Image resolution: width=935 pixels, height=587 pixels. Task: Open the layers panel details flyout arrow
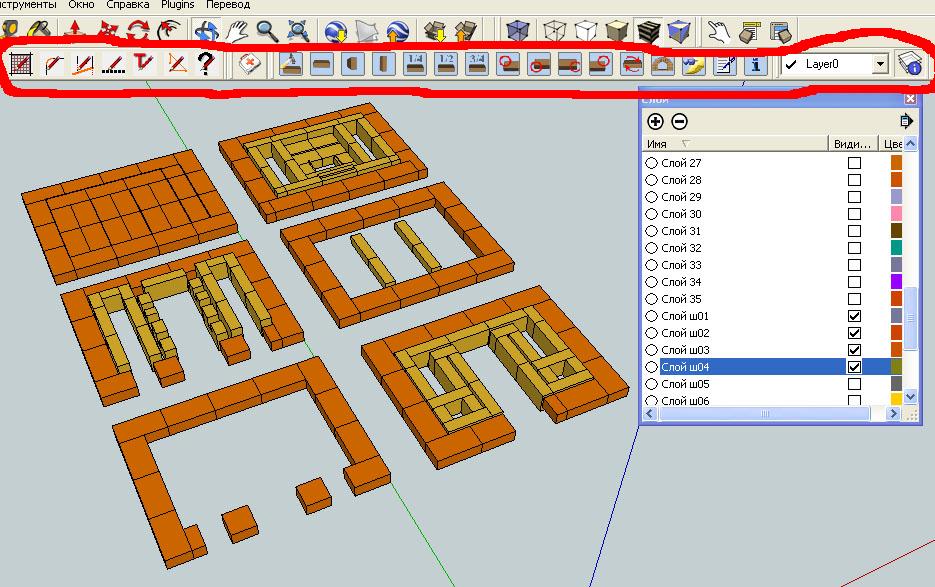(906, 121)
